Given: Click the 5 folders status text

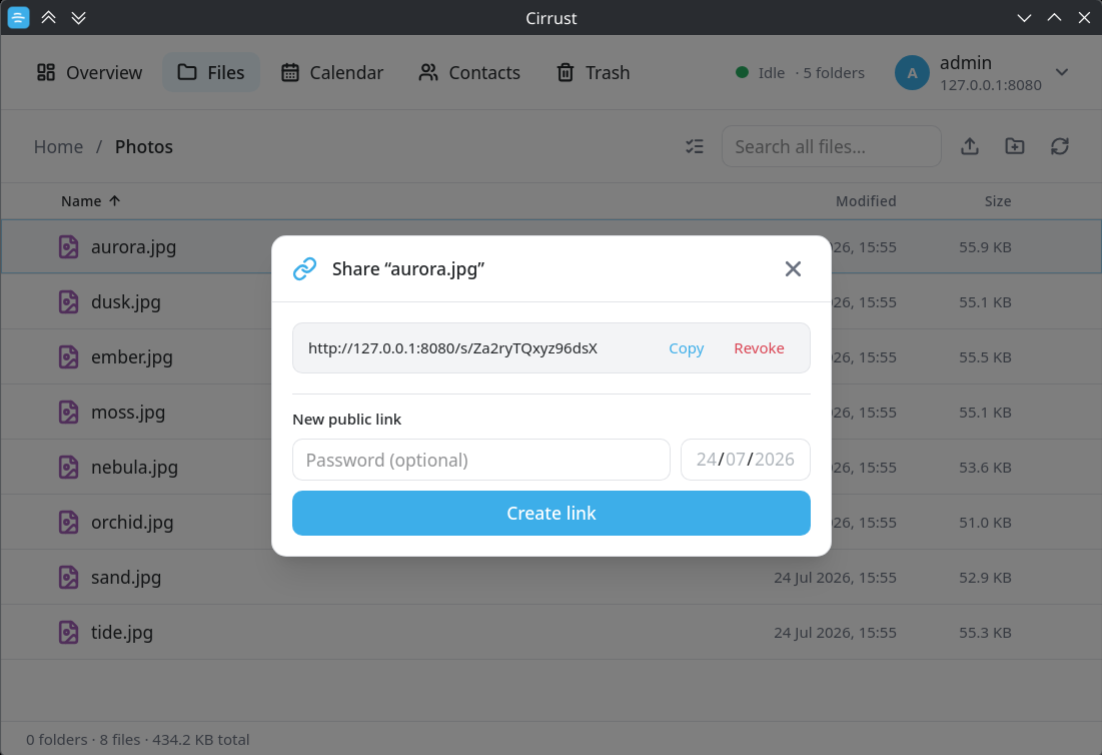Looking at the screenshot, I should [834, 72].
